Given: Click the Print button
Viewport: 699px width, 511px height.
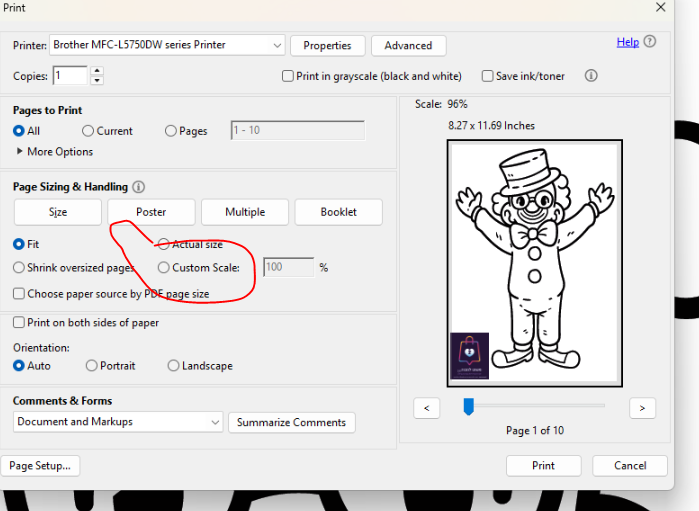Looking at the screenshot, I should pos(543,466).
